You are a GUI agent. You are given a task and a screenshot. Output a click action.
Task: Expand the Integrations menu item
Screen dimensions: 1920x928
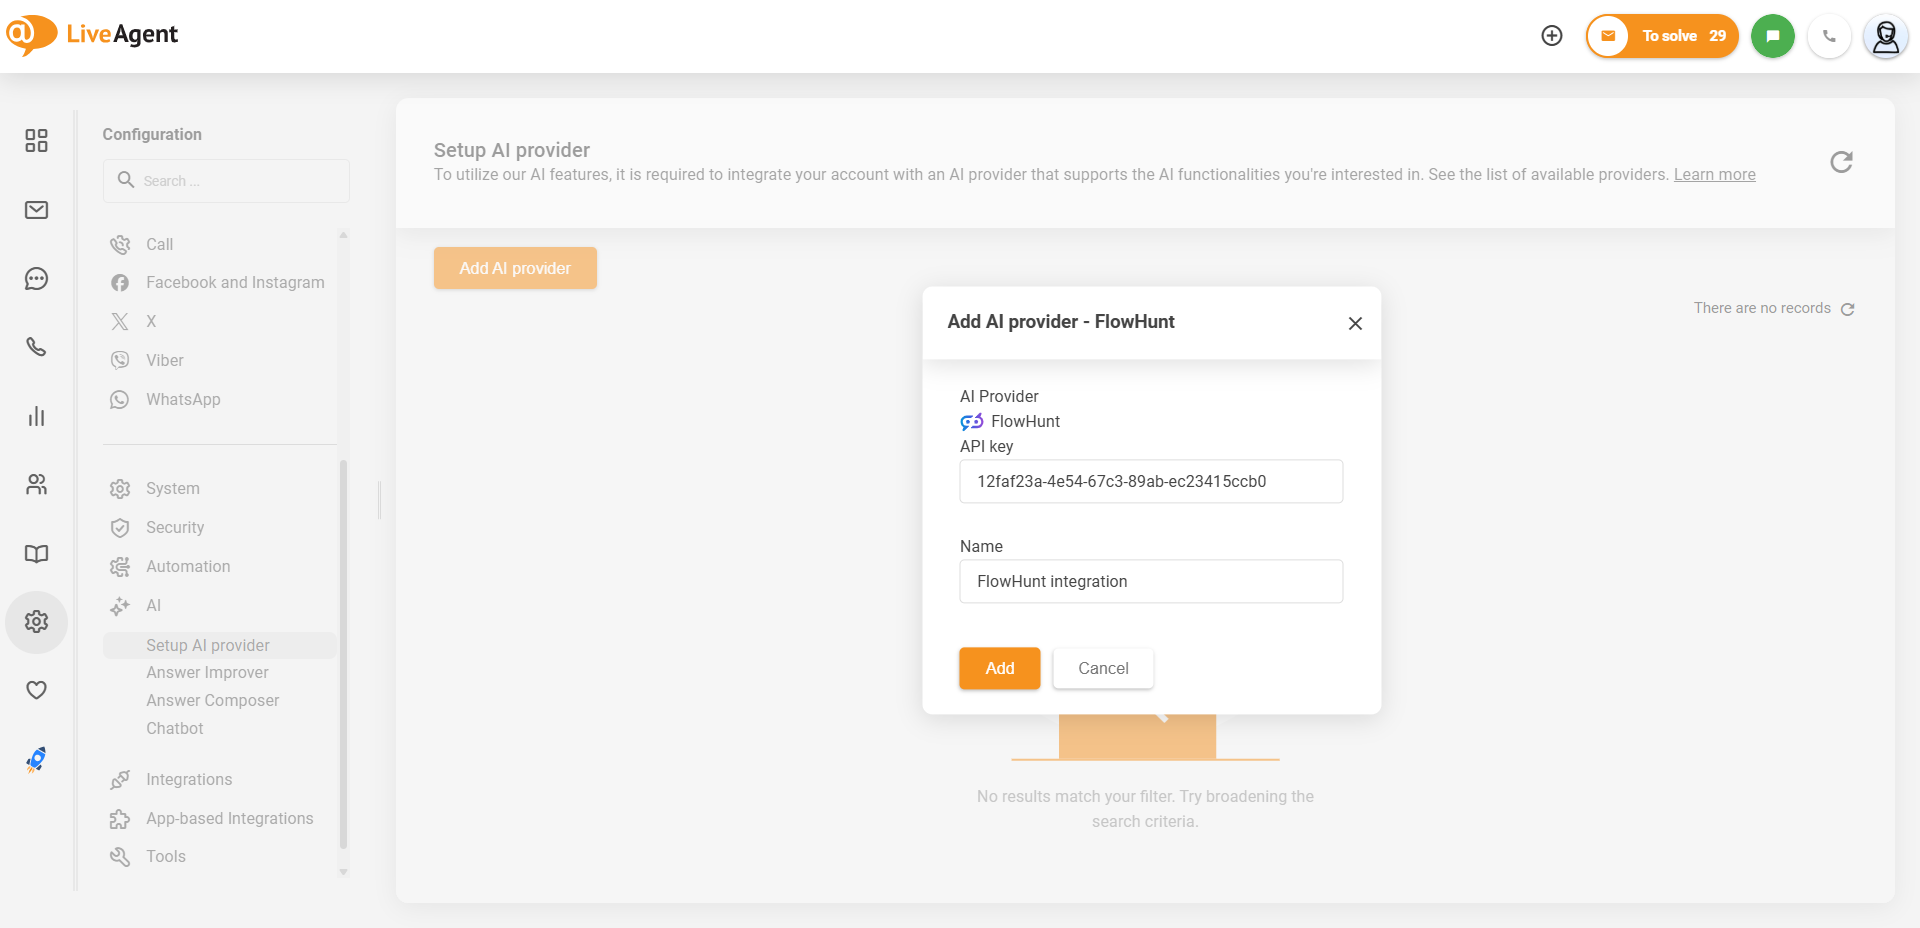(x=188, y=780)
